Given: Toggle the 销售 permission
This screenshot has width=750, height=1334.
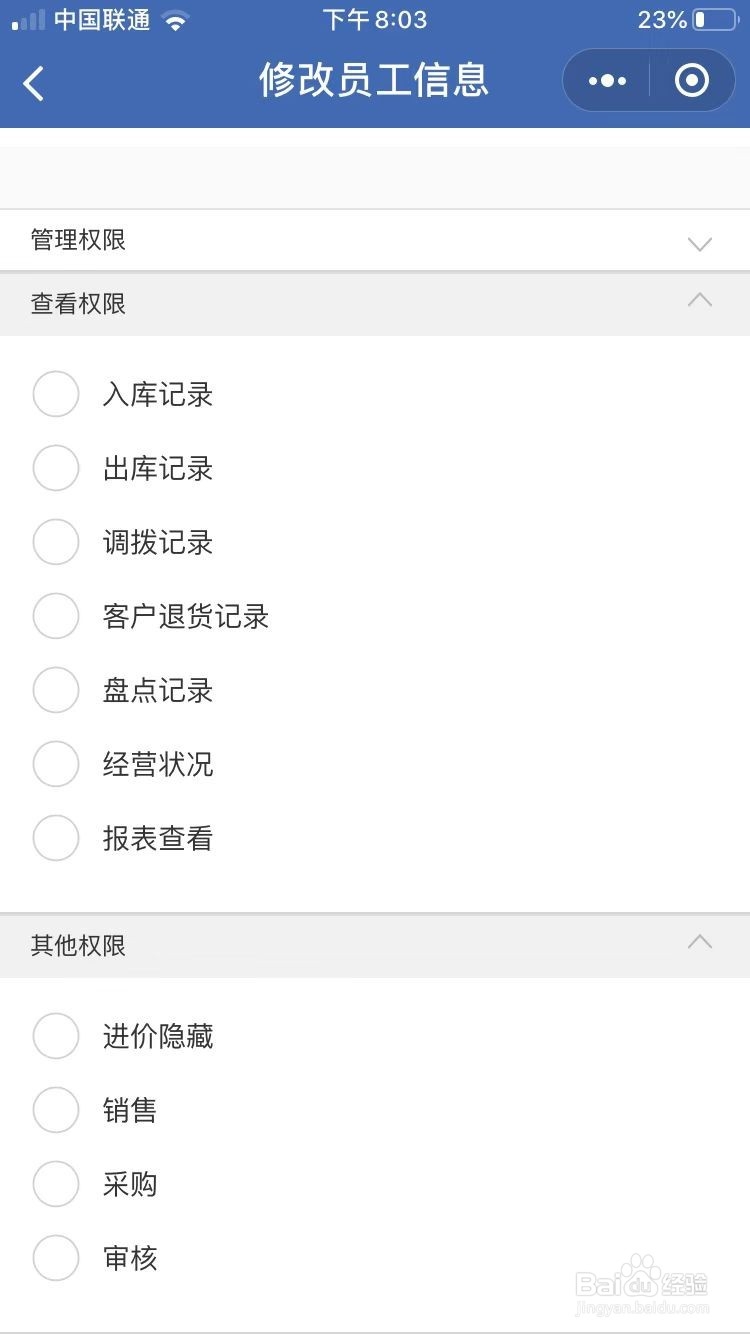Looking at the screenshot, I should pyautogui.click(x=56, y=1110).
